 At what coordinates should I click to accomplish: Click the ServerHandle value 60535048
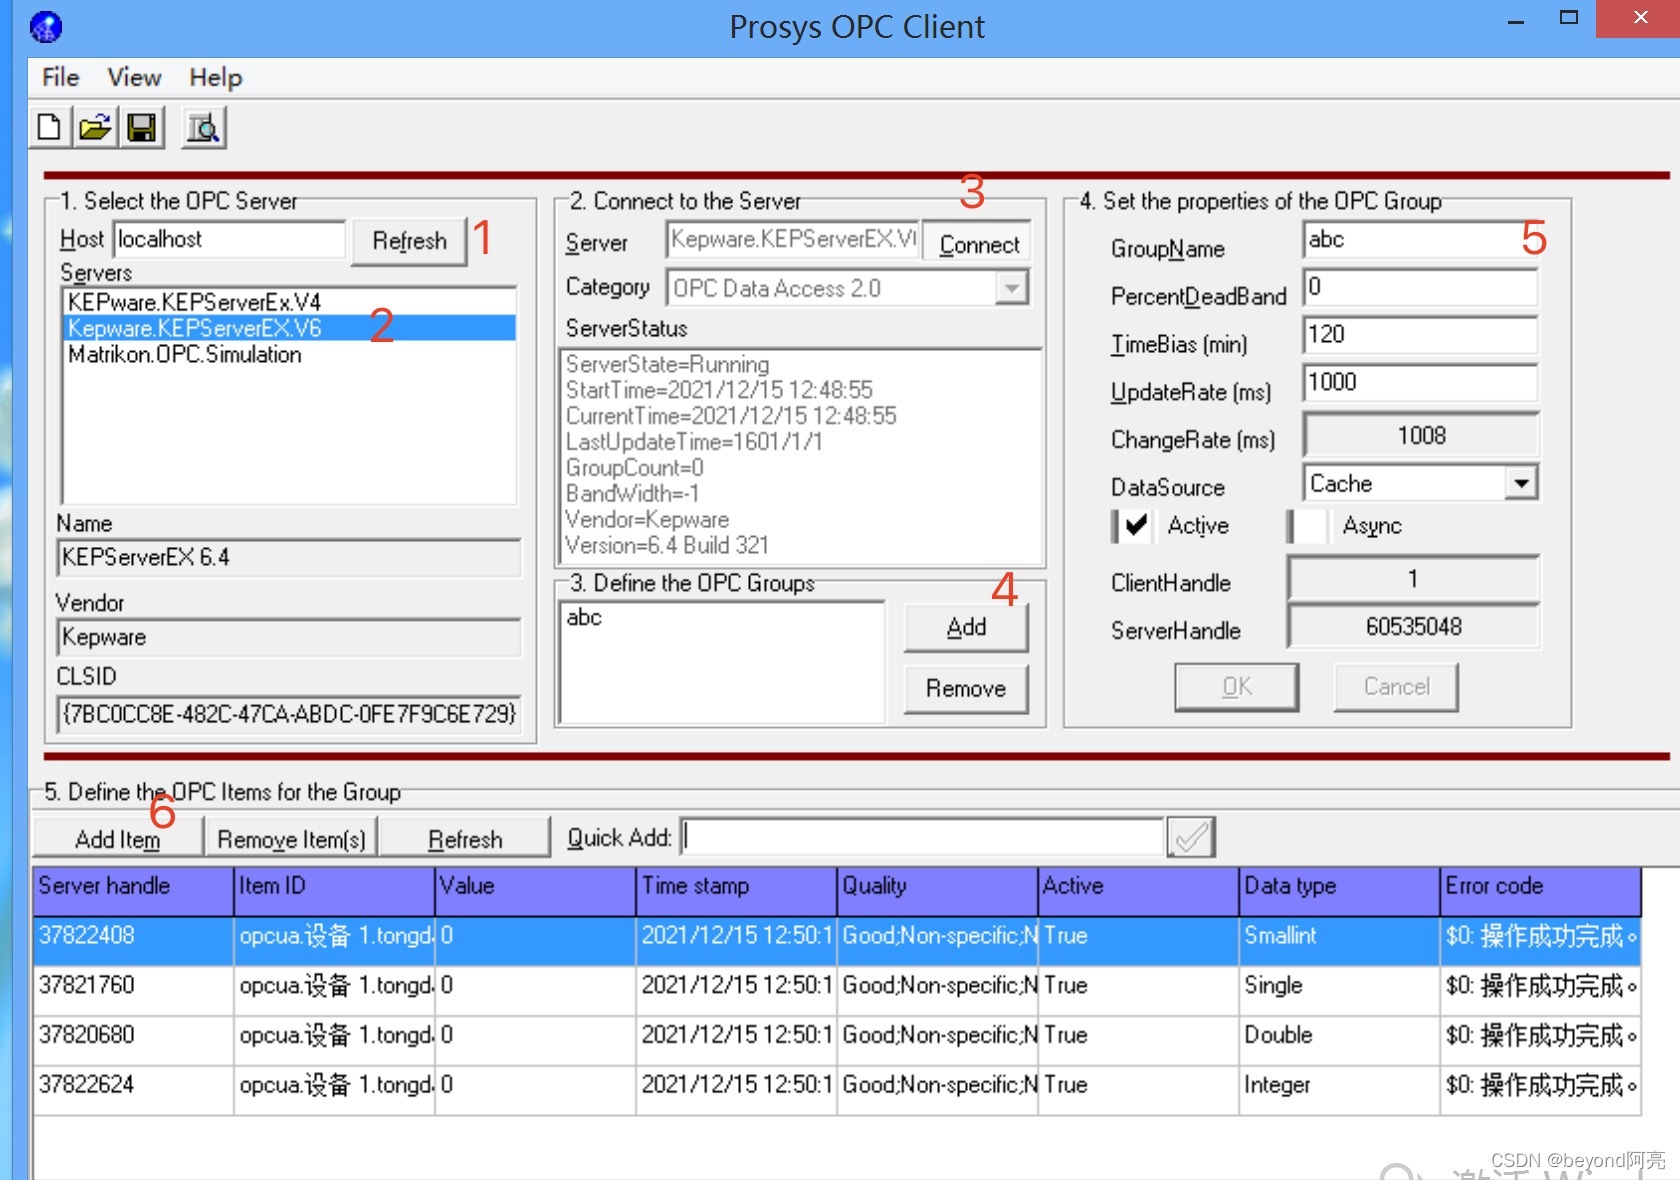pos(1413,627)
